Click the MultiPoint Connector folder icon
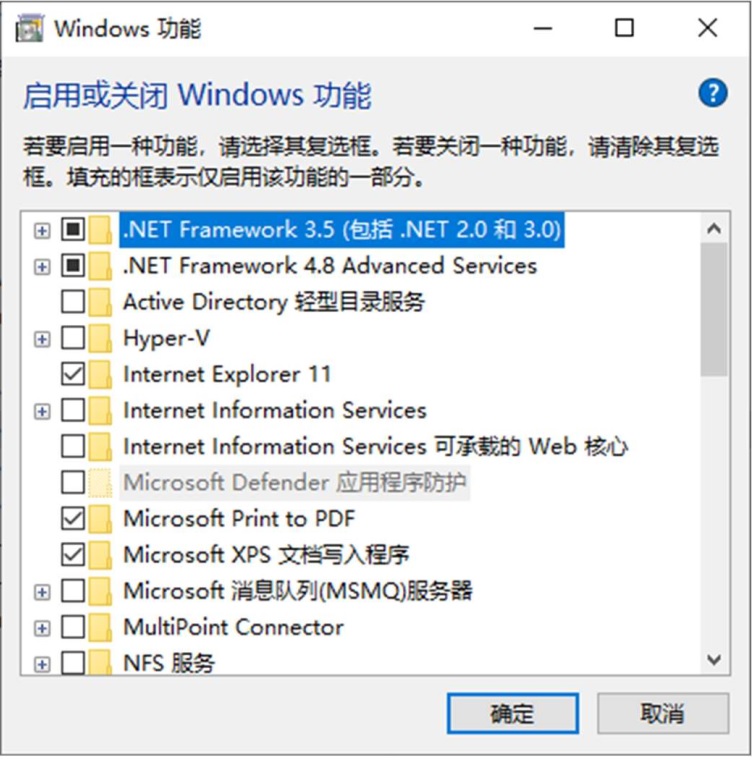Image resolution: width=755 pixels, height=760 pixels. tap(100, 627)
